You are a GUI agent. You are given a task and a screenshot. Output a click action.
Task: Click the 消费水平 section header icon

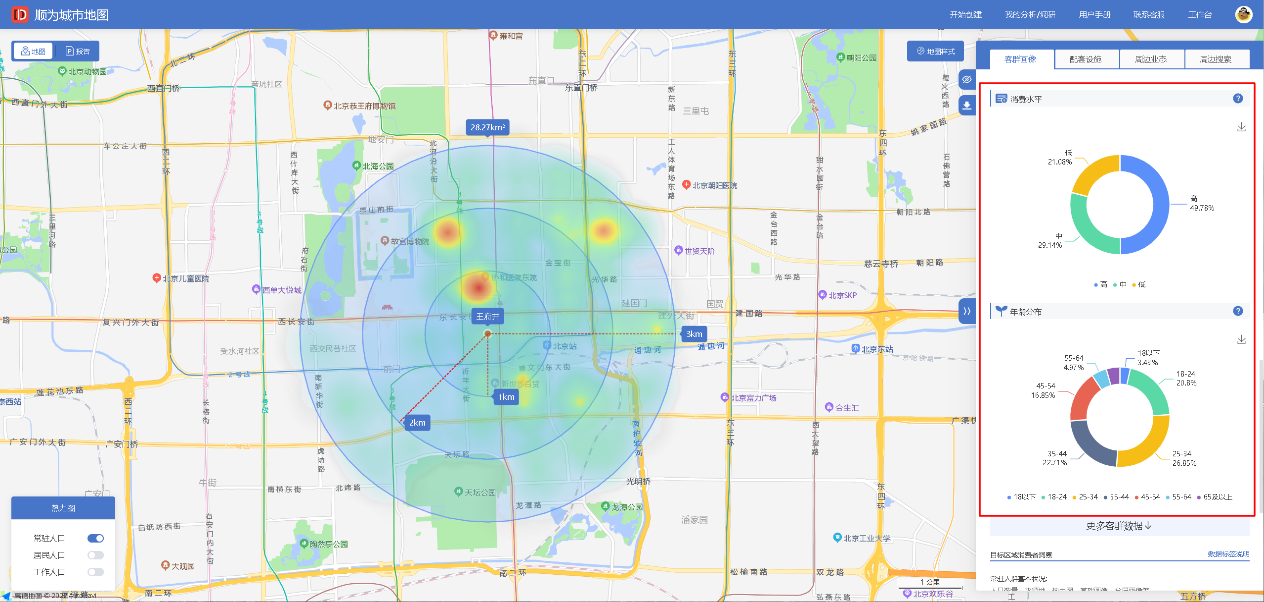pos(1001,99)
